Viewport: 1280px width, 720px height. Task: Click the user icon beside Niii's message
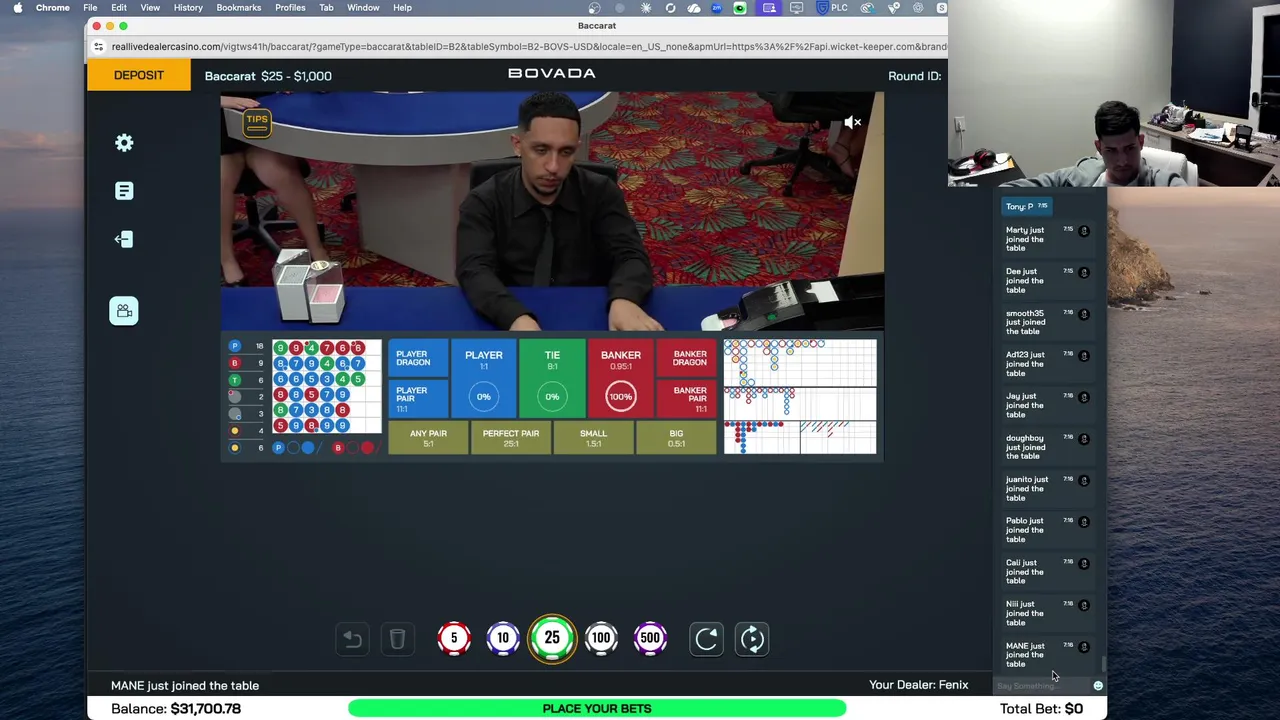click(1084, 605)
